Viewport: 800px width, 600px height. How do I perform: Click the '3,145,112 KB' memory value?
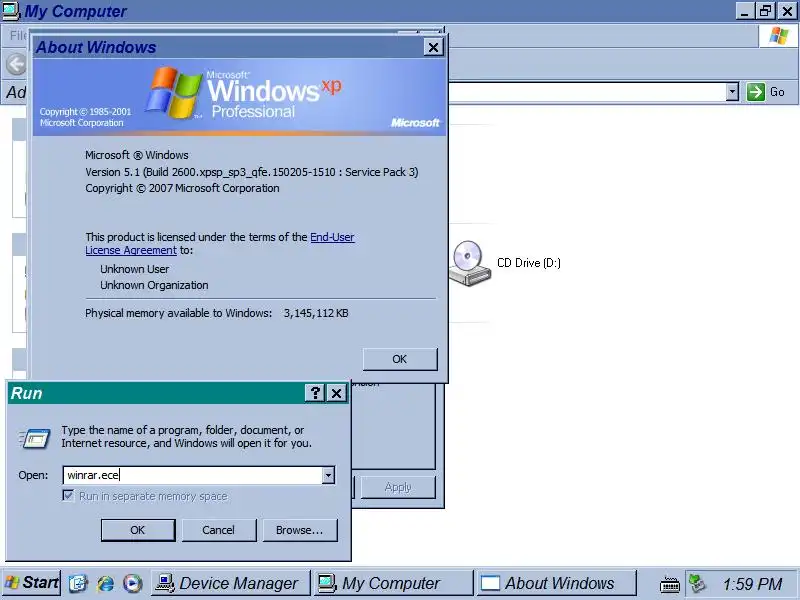tap(316, 313)
